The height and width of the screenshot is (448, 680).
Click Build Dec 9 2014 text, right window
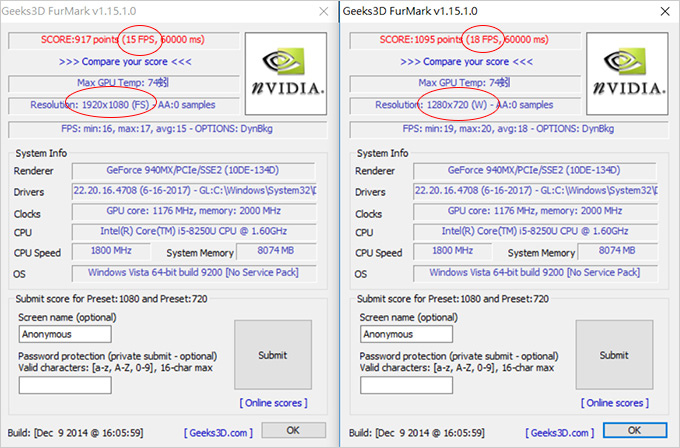417,433
